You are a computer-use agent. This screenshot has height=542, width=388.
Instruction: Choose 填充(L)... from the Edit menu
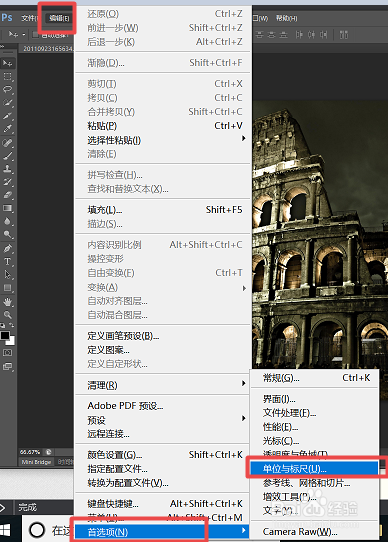[x=163, y=210]
